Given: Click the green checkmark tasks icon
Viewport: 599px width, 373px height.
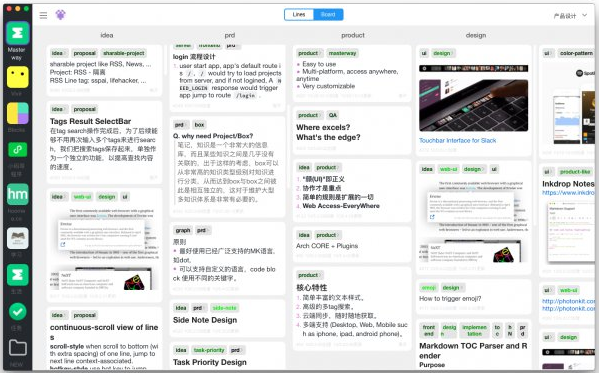Looking at the screenshot, I should 18,311.
